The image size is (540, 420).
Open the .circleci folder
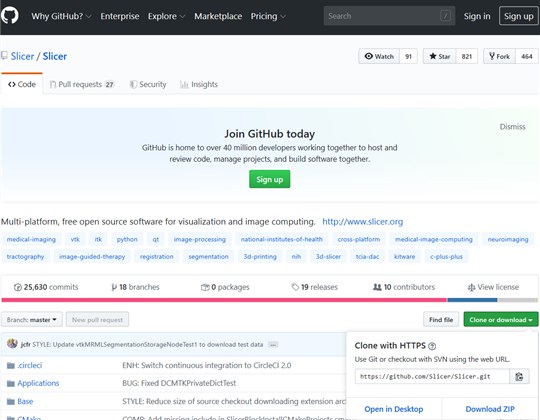[x=30, y=365]
